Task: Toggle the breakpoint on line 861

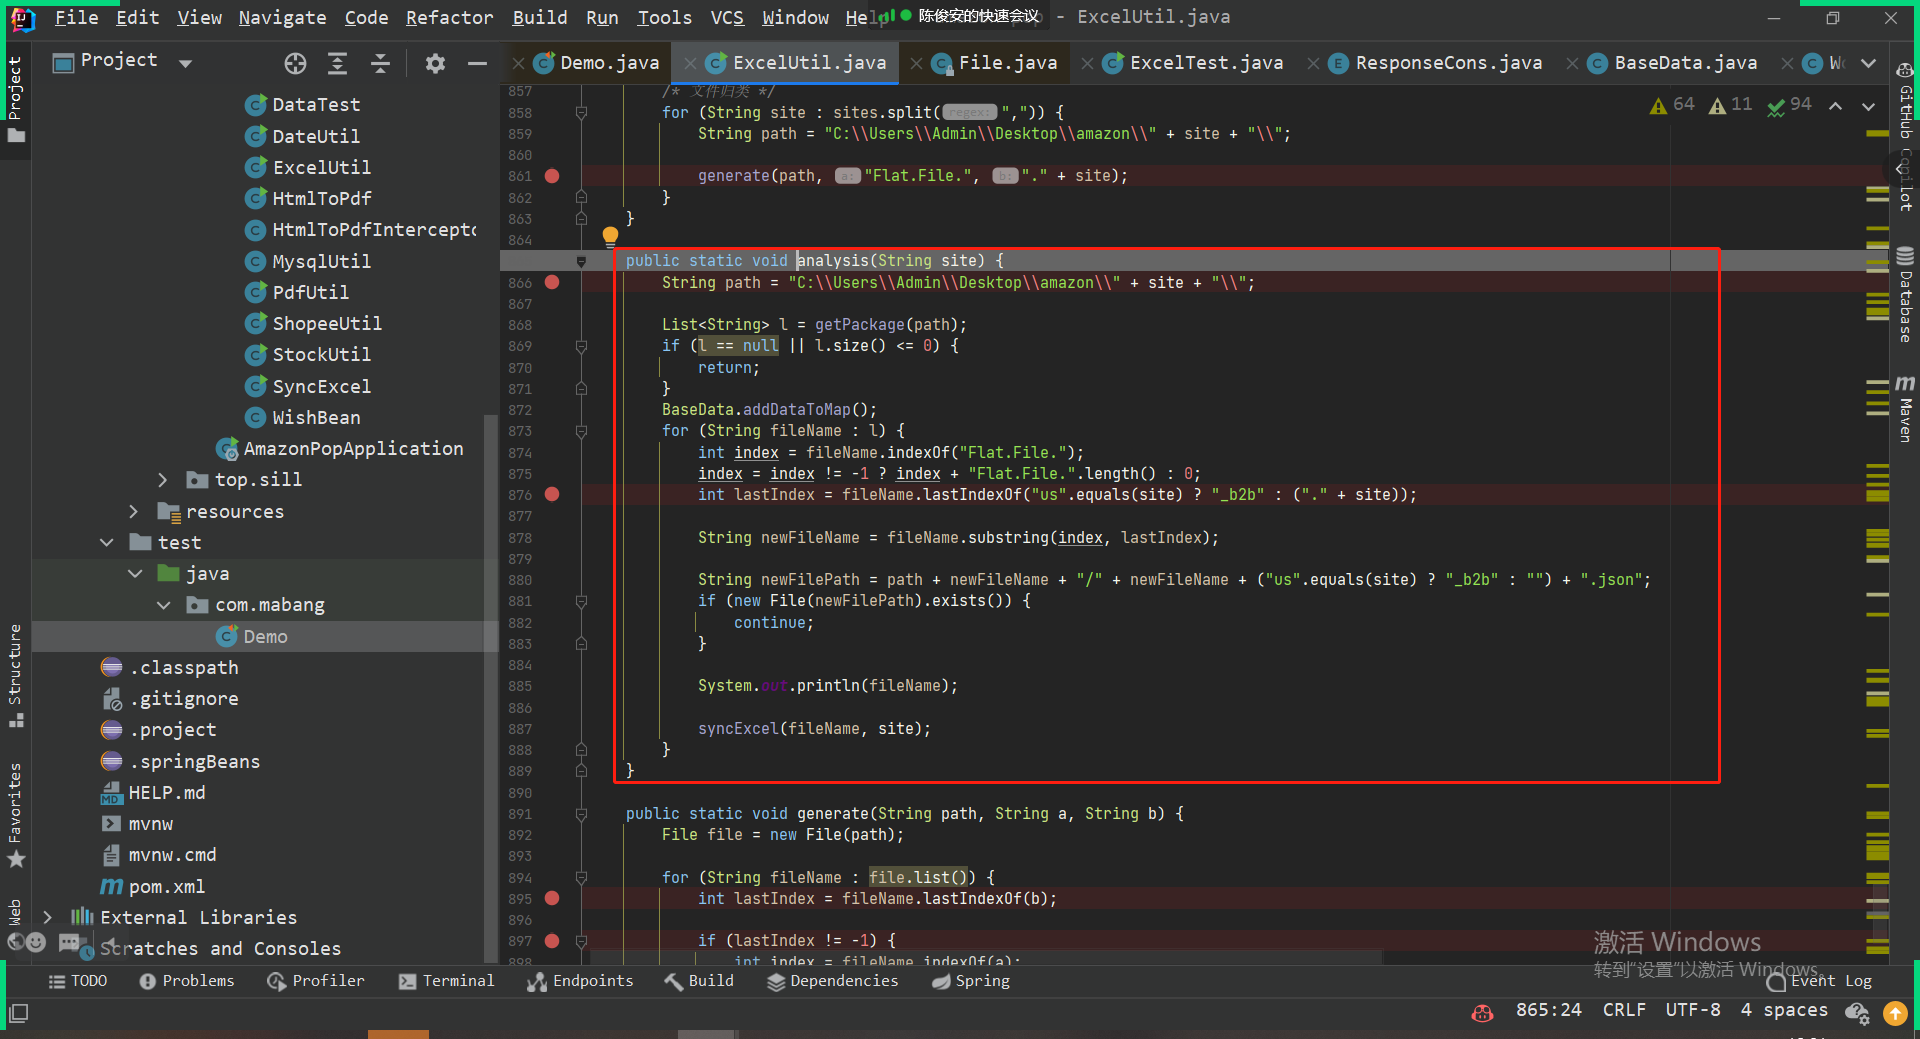Action: click(552, 176)
